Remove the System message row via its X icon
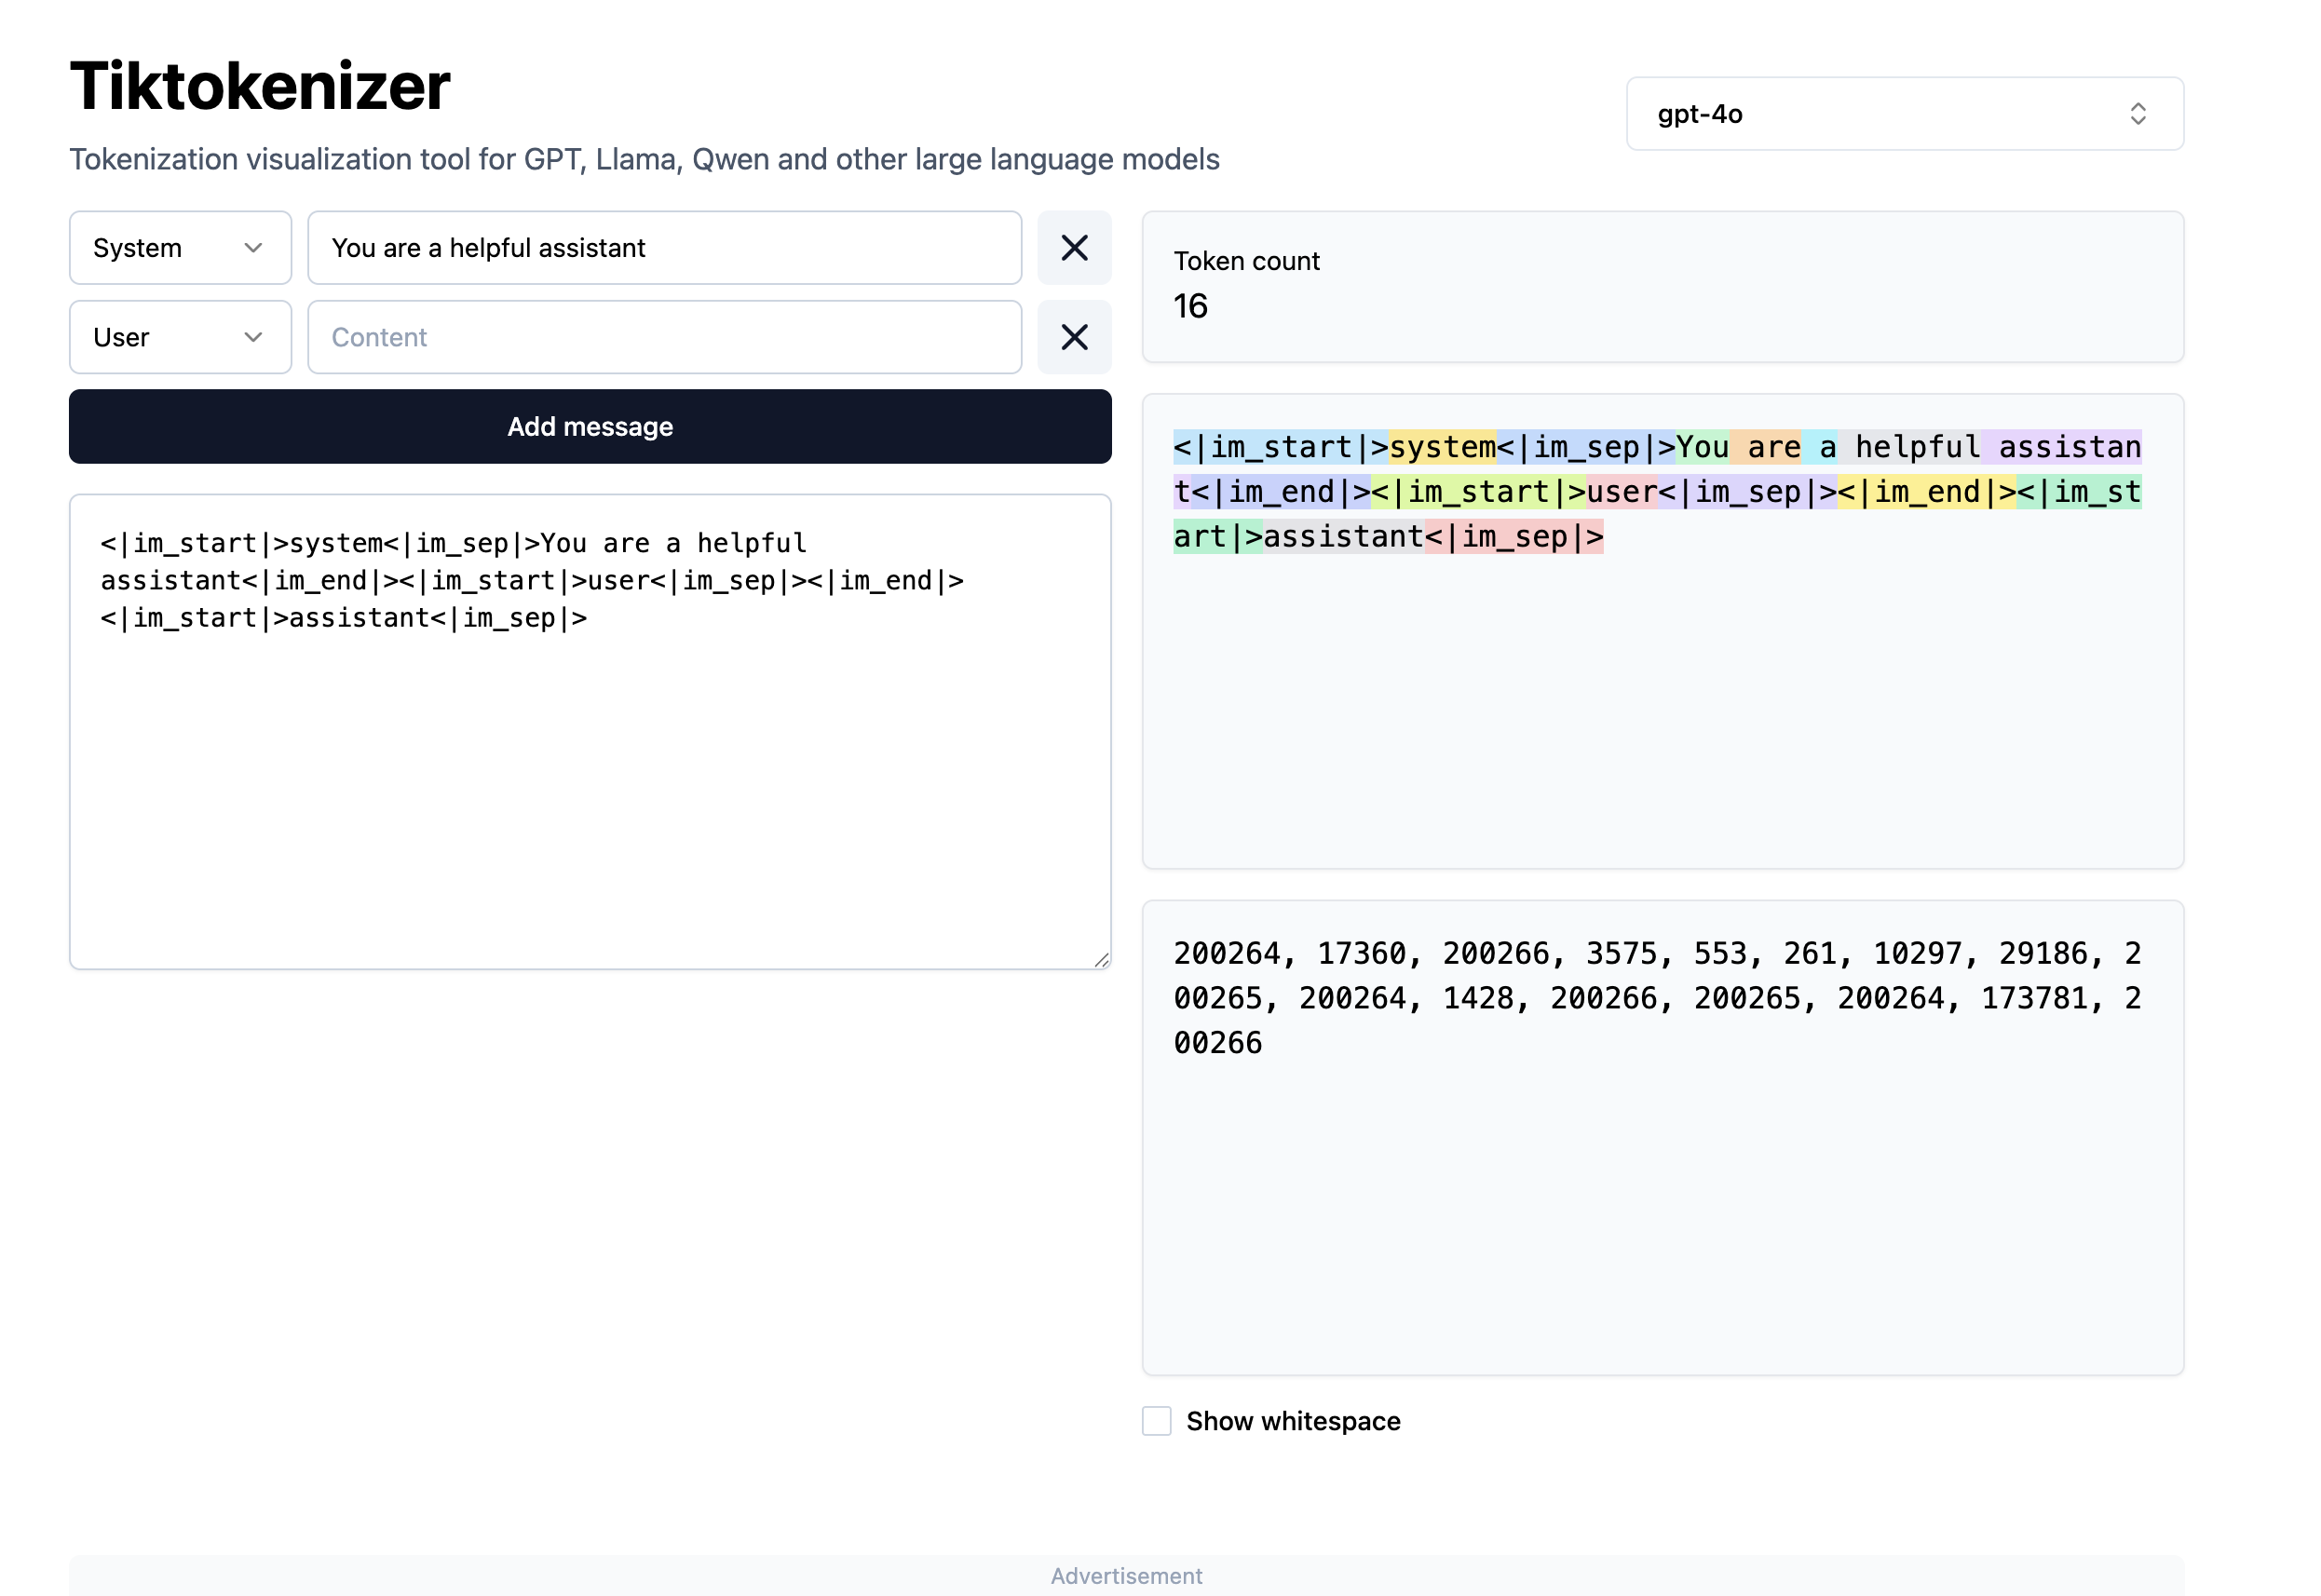Image resolution: width=2321 pixels, height=1596 pixels. 1074,248
